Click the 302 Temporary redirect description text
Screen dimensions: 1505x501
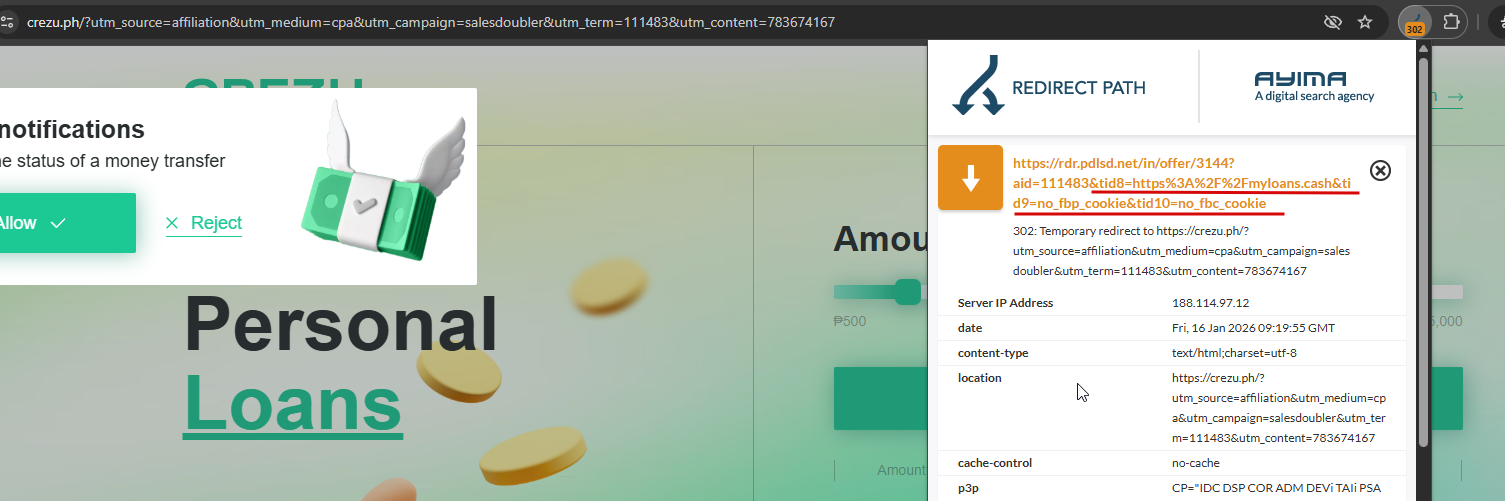1184,250
